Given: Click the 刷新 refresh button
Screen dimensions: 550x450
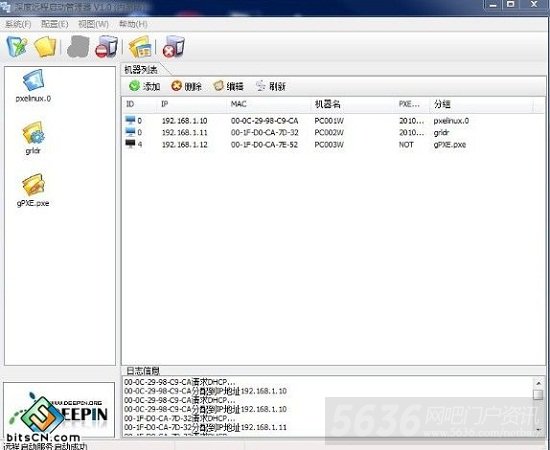Looking at the screenshot, I should [x=271, y=86].
